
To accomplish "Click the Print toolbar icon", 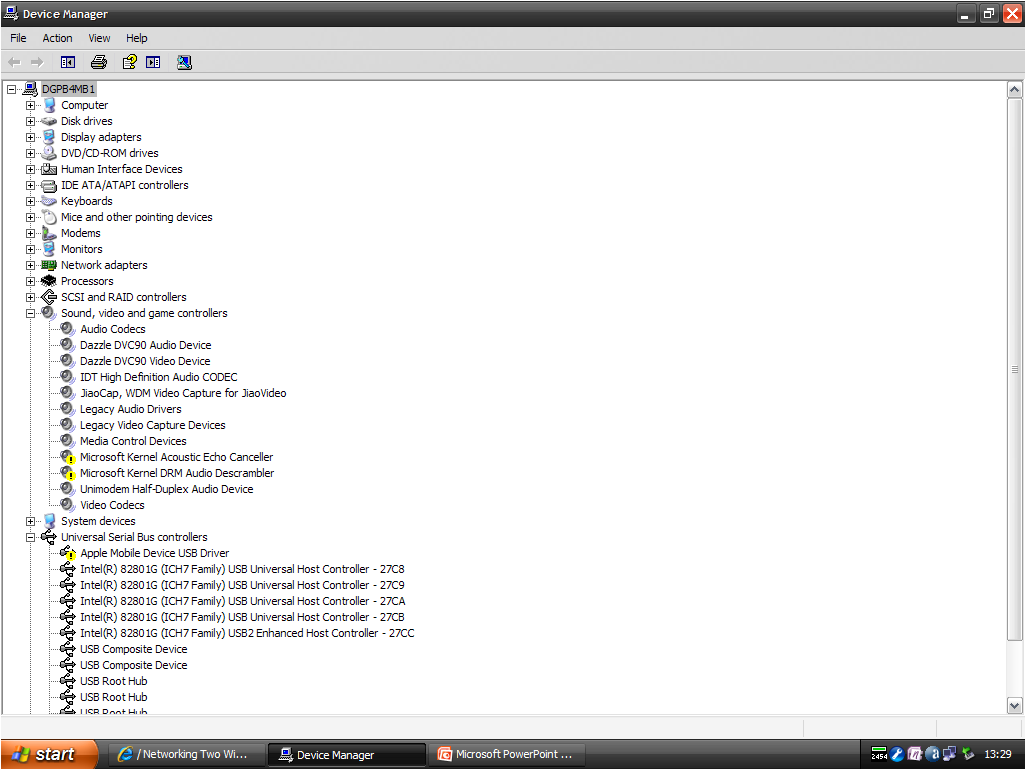I will (x=99, y=62).
